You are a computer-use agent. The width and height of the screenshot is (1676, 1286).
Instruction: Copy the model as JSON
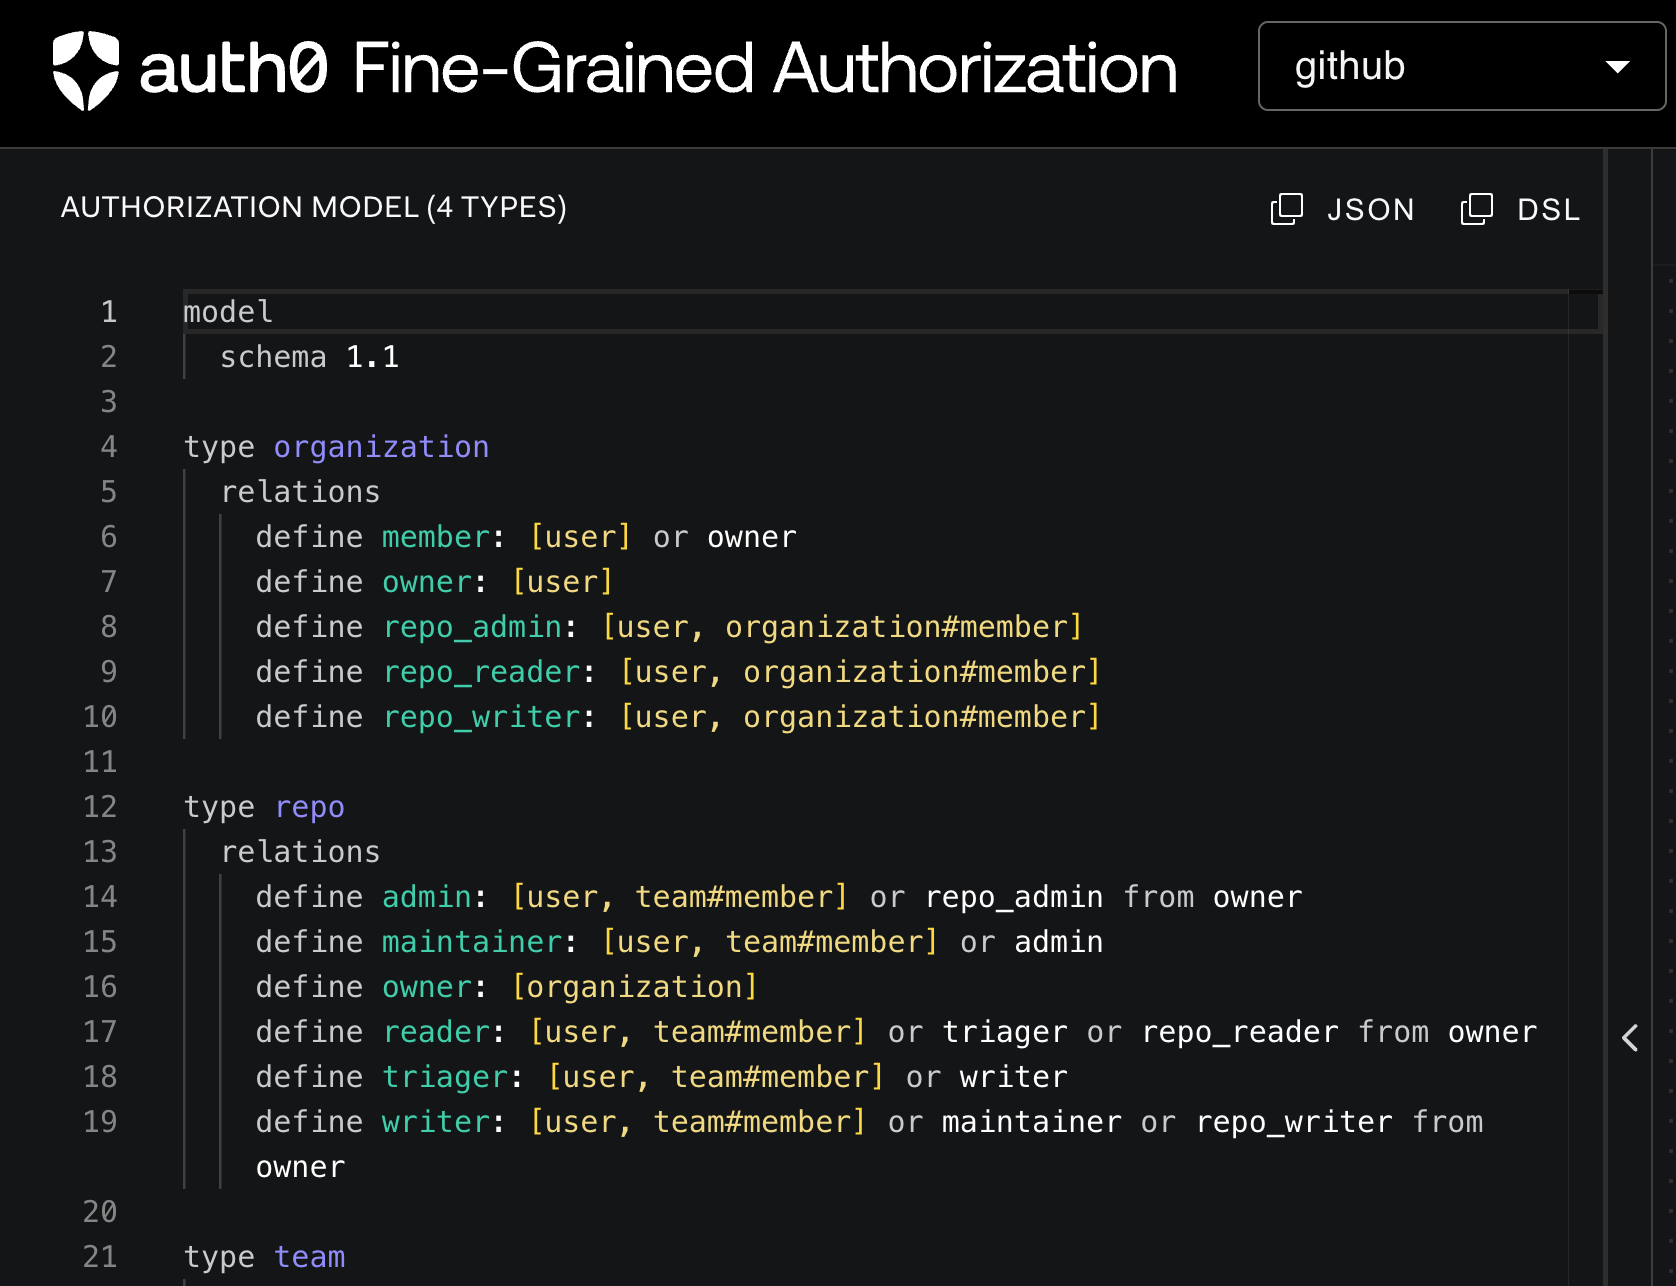pyautogui.click(x=1342, y=209)
